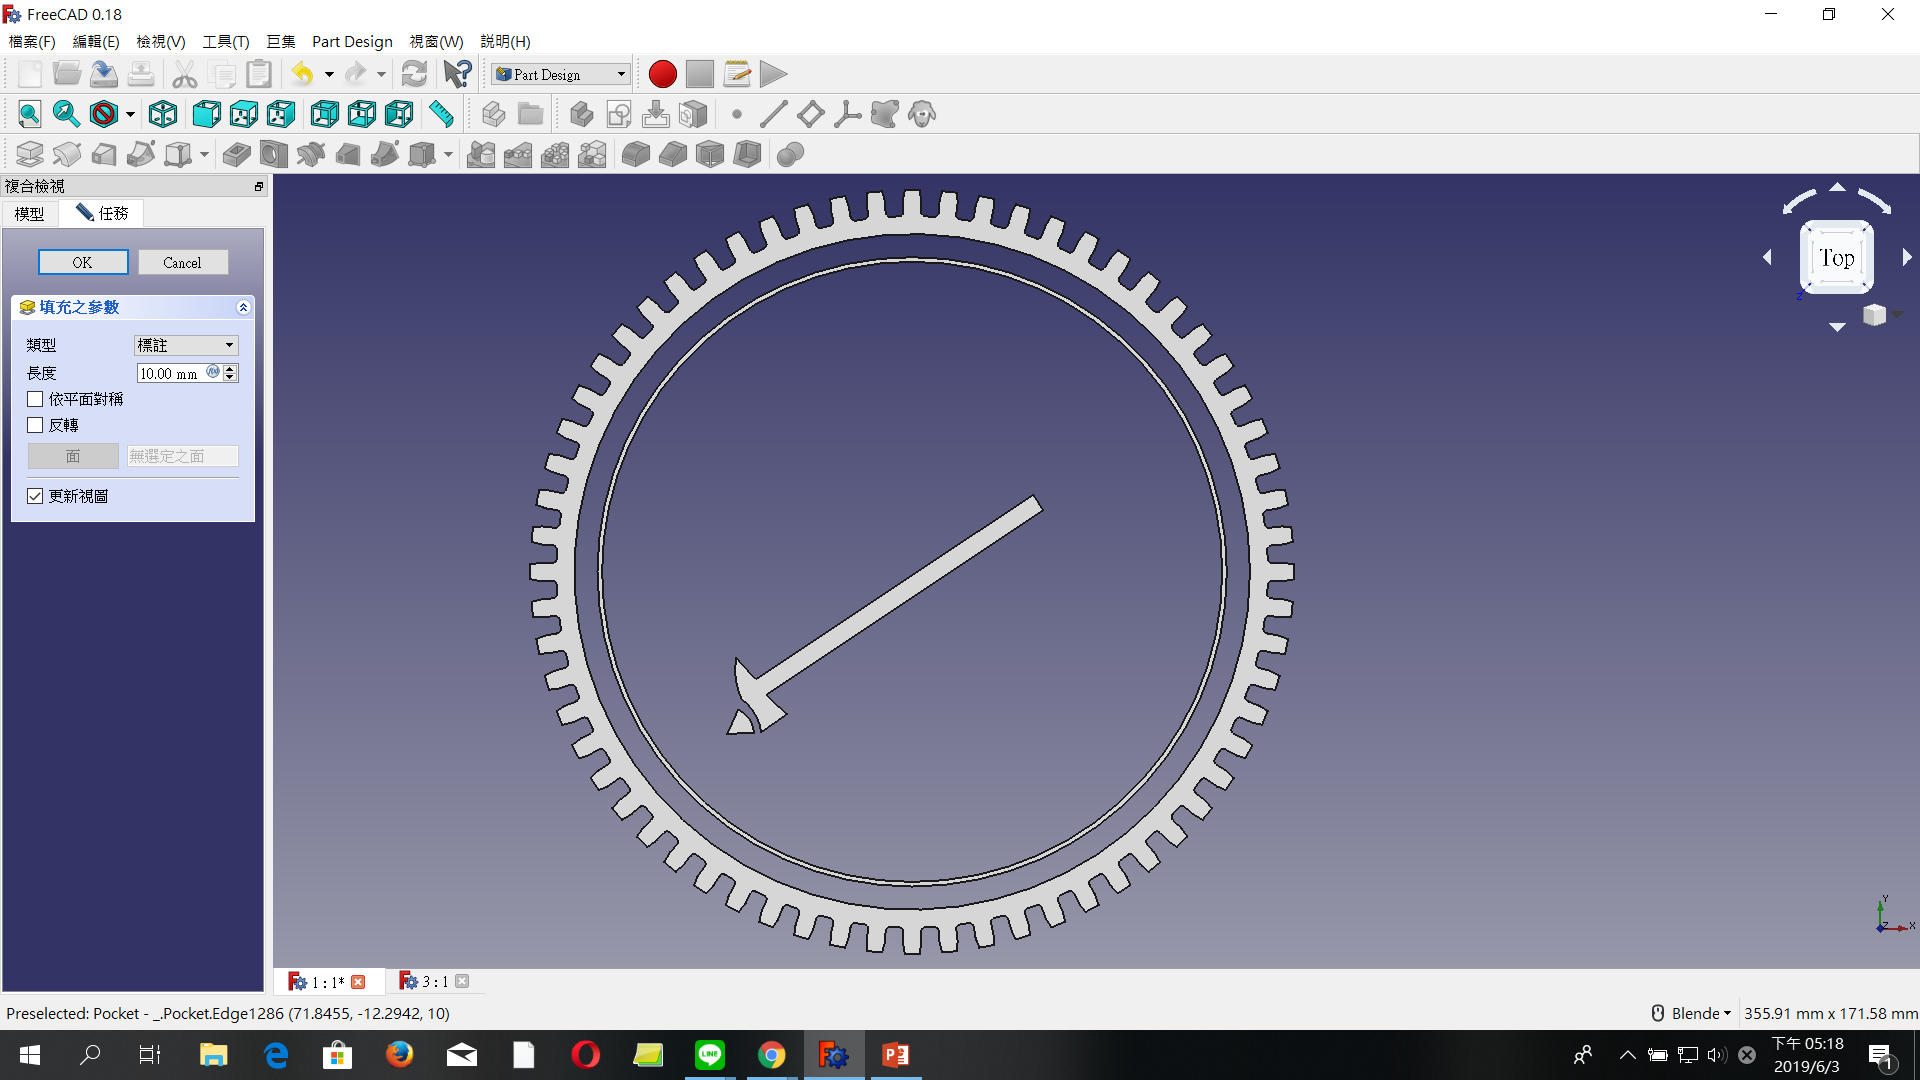Open the 視窗(W) menu
The image size is (1920, 1080).
tap(436, 41)
